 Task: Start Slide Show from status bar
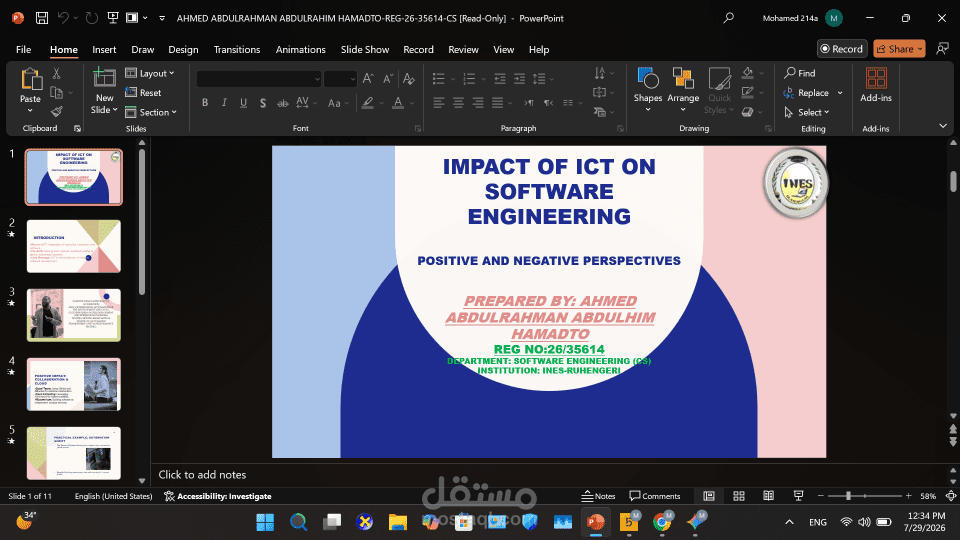pos(798,496)
